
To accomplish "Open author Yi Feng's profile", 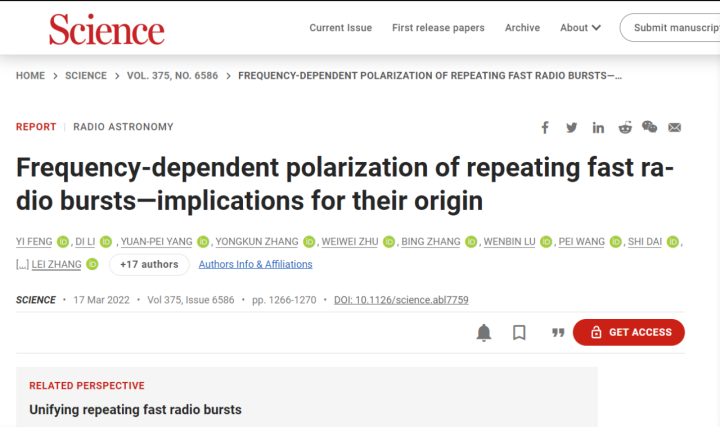I will click(34, 242).
